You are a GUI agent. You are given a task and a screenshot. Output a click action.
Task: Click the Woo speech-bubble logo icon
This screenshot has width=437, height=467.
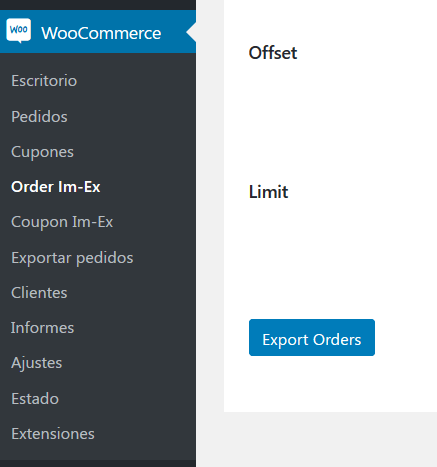coord(19,31)
